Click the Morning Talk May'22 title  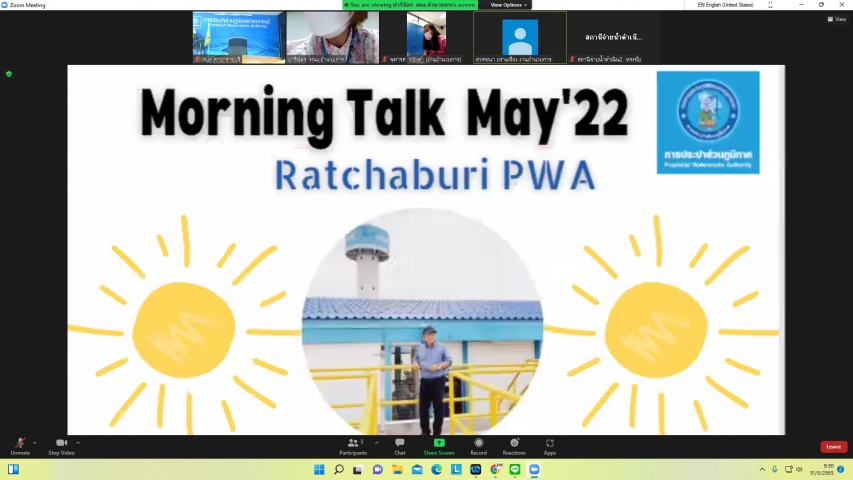pos(384,114)
